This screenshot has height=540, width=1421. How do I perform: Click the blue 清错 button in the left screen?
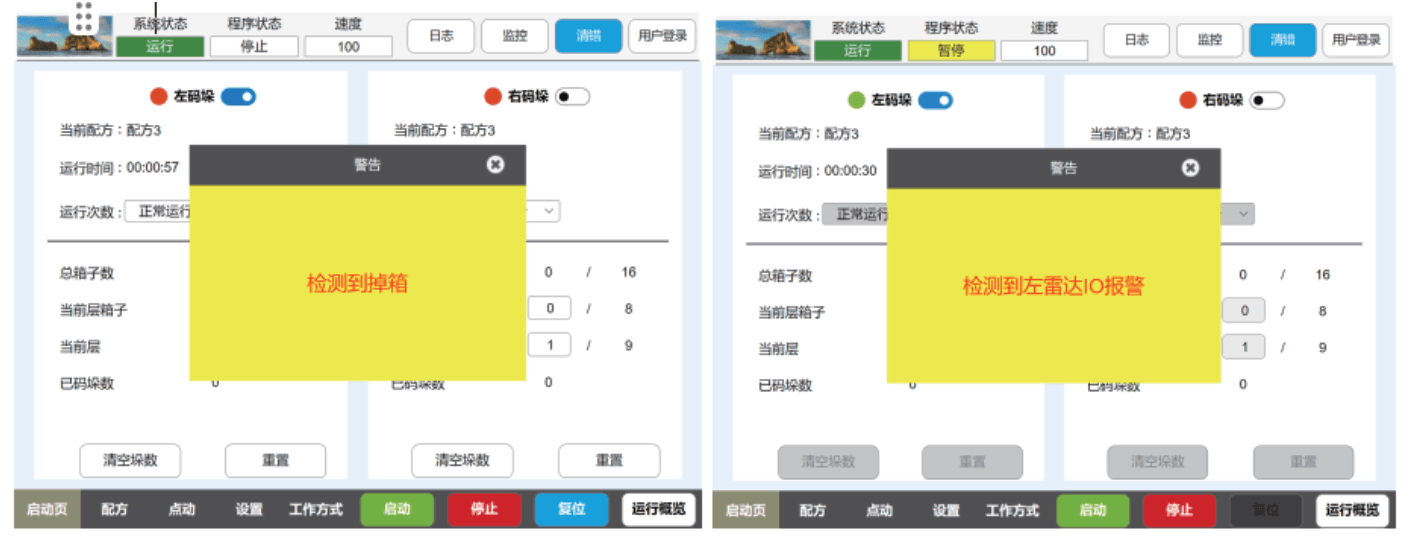(589, 36)
